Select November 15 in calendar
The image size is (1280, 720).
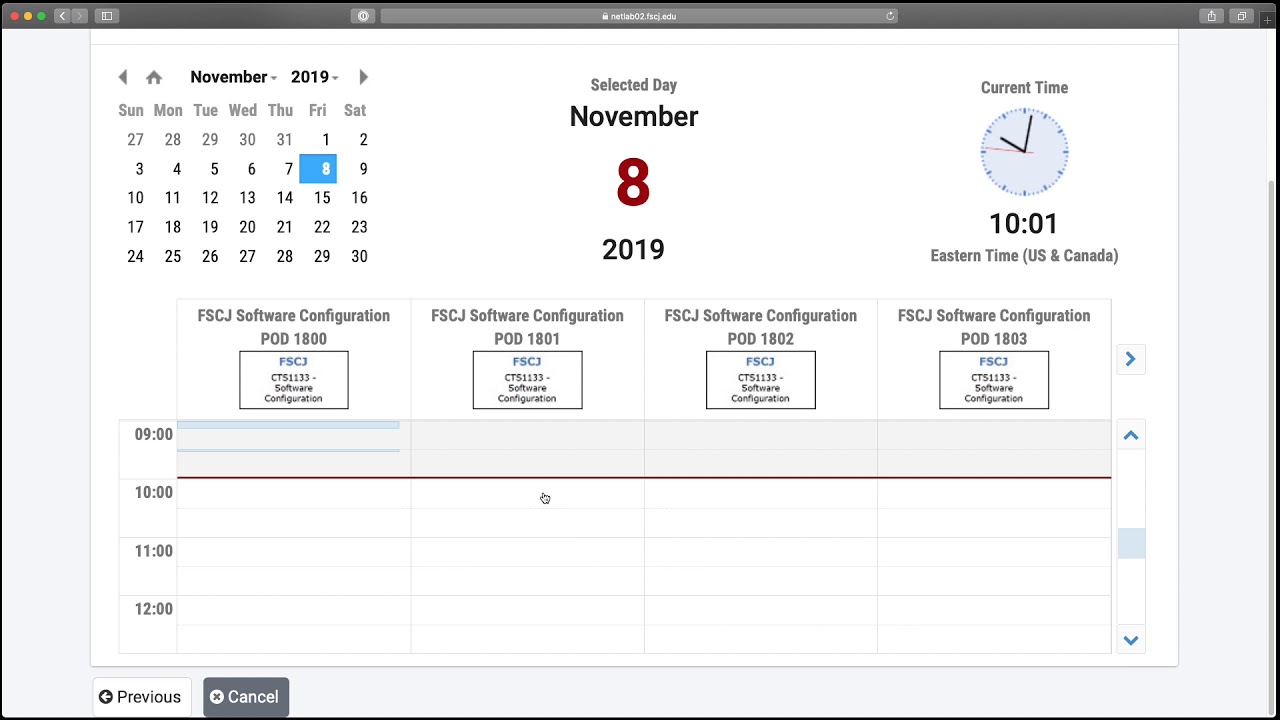click(322, 198)
